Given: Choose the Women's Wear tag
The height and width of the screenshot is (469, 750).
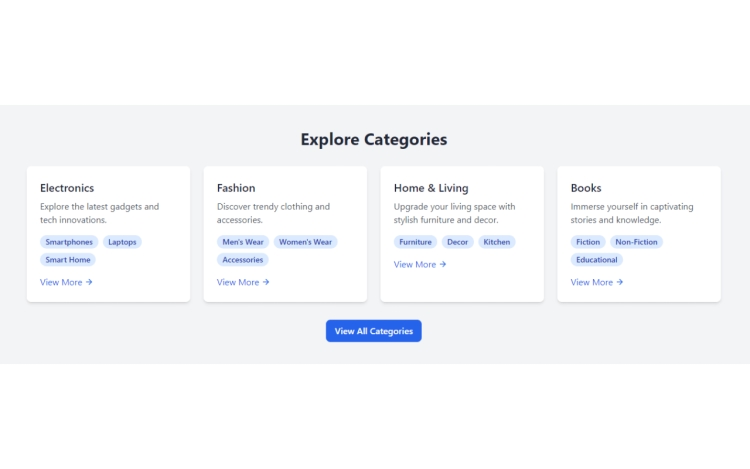Looking at the screenshot, I should 305,242.
